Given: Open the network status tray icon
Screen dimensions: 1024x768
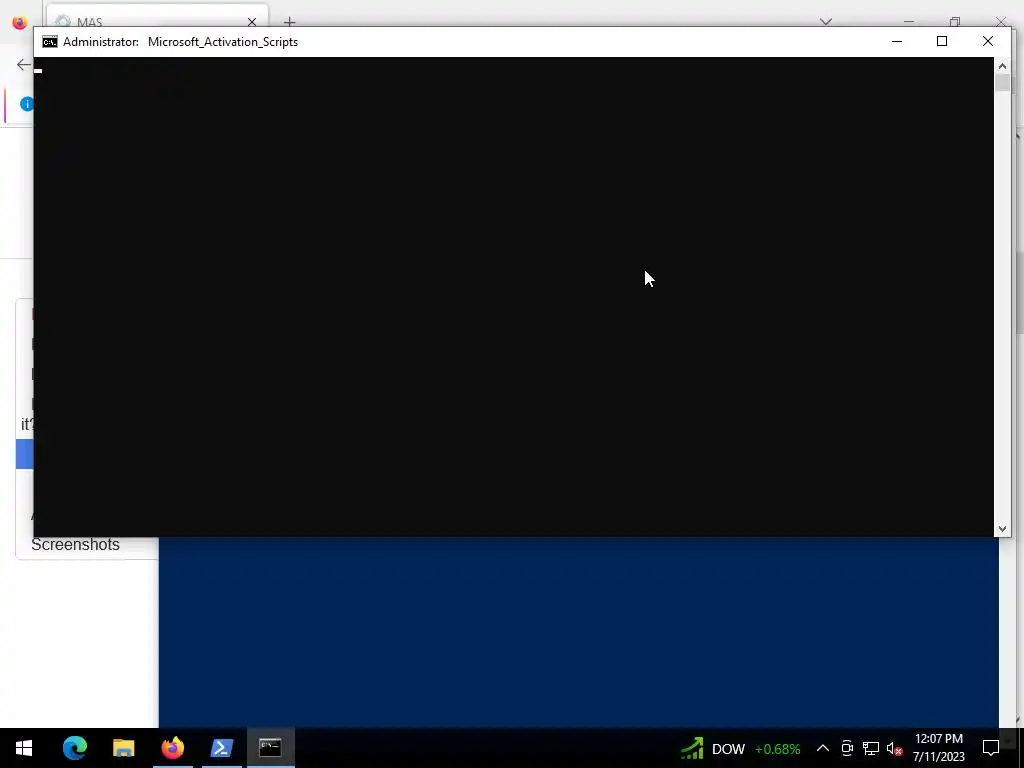Looking at the screenshot, I should pos(871,748).
